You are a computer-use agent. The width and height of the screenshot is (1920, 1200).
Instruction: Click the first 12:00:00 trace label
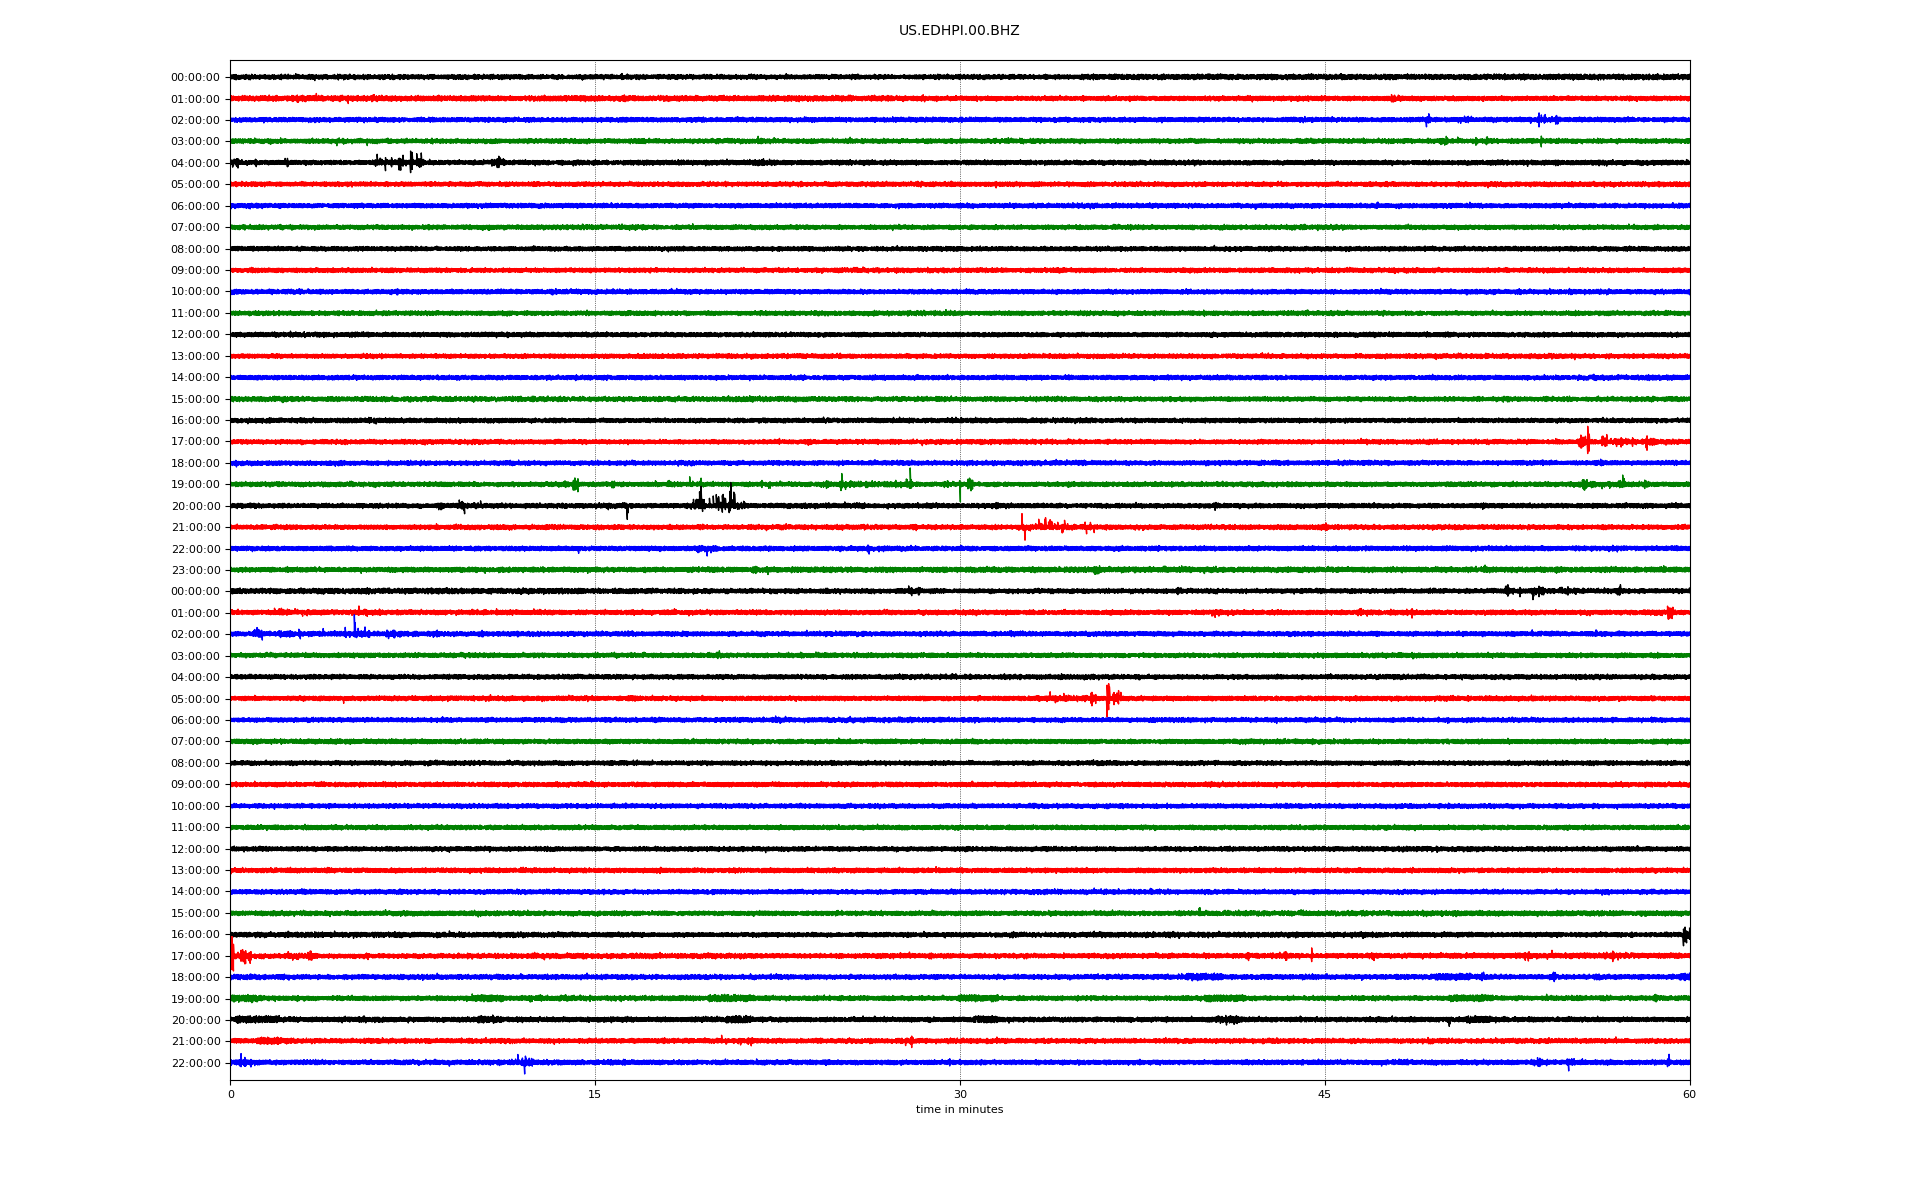coord(195,335)
